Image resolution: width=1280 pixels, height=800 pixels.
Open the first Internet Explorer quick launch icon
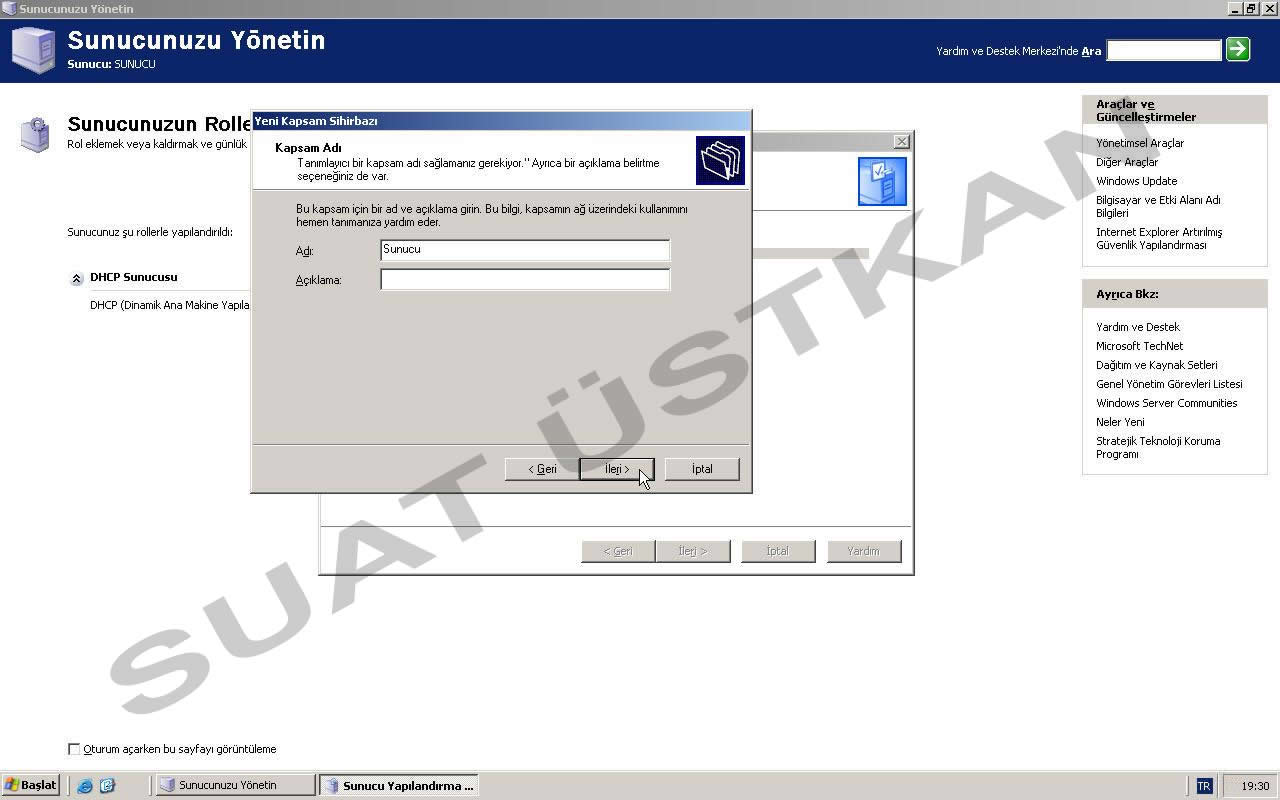click(x=85, y=786)
